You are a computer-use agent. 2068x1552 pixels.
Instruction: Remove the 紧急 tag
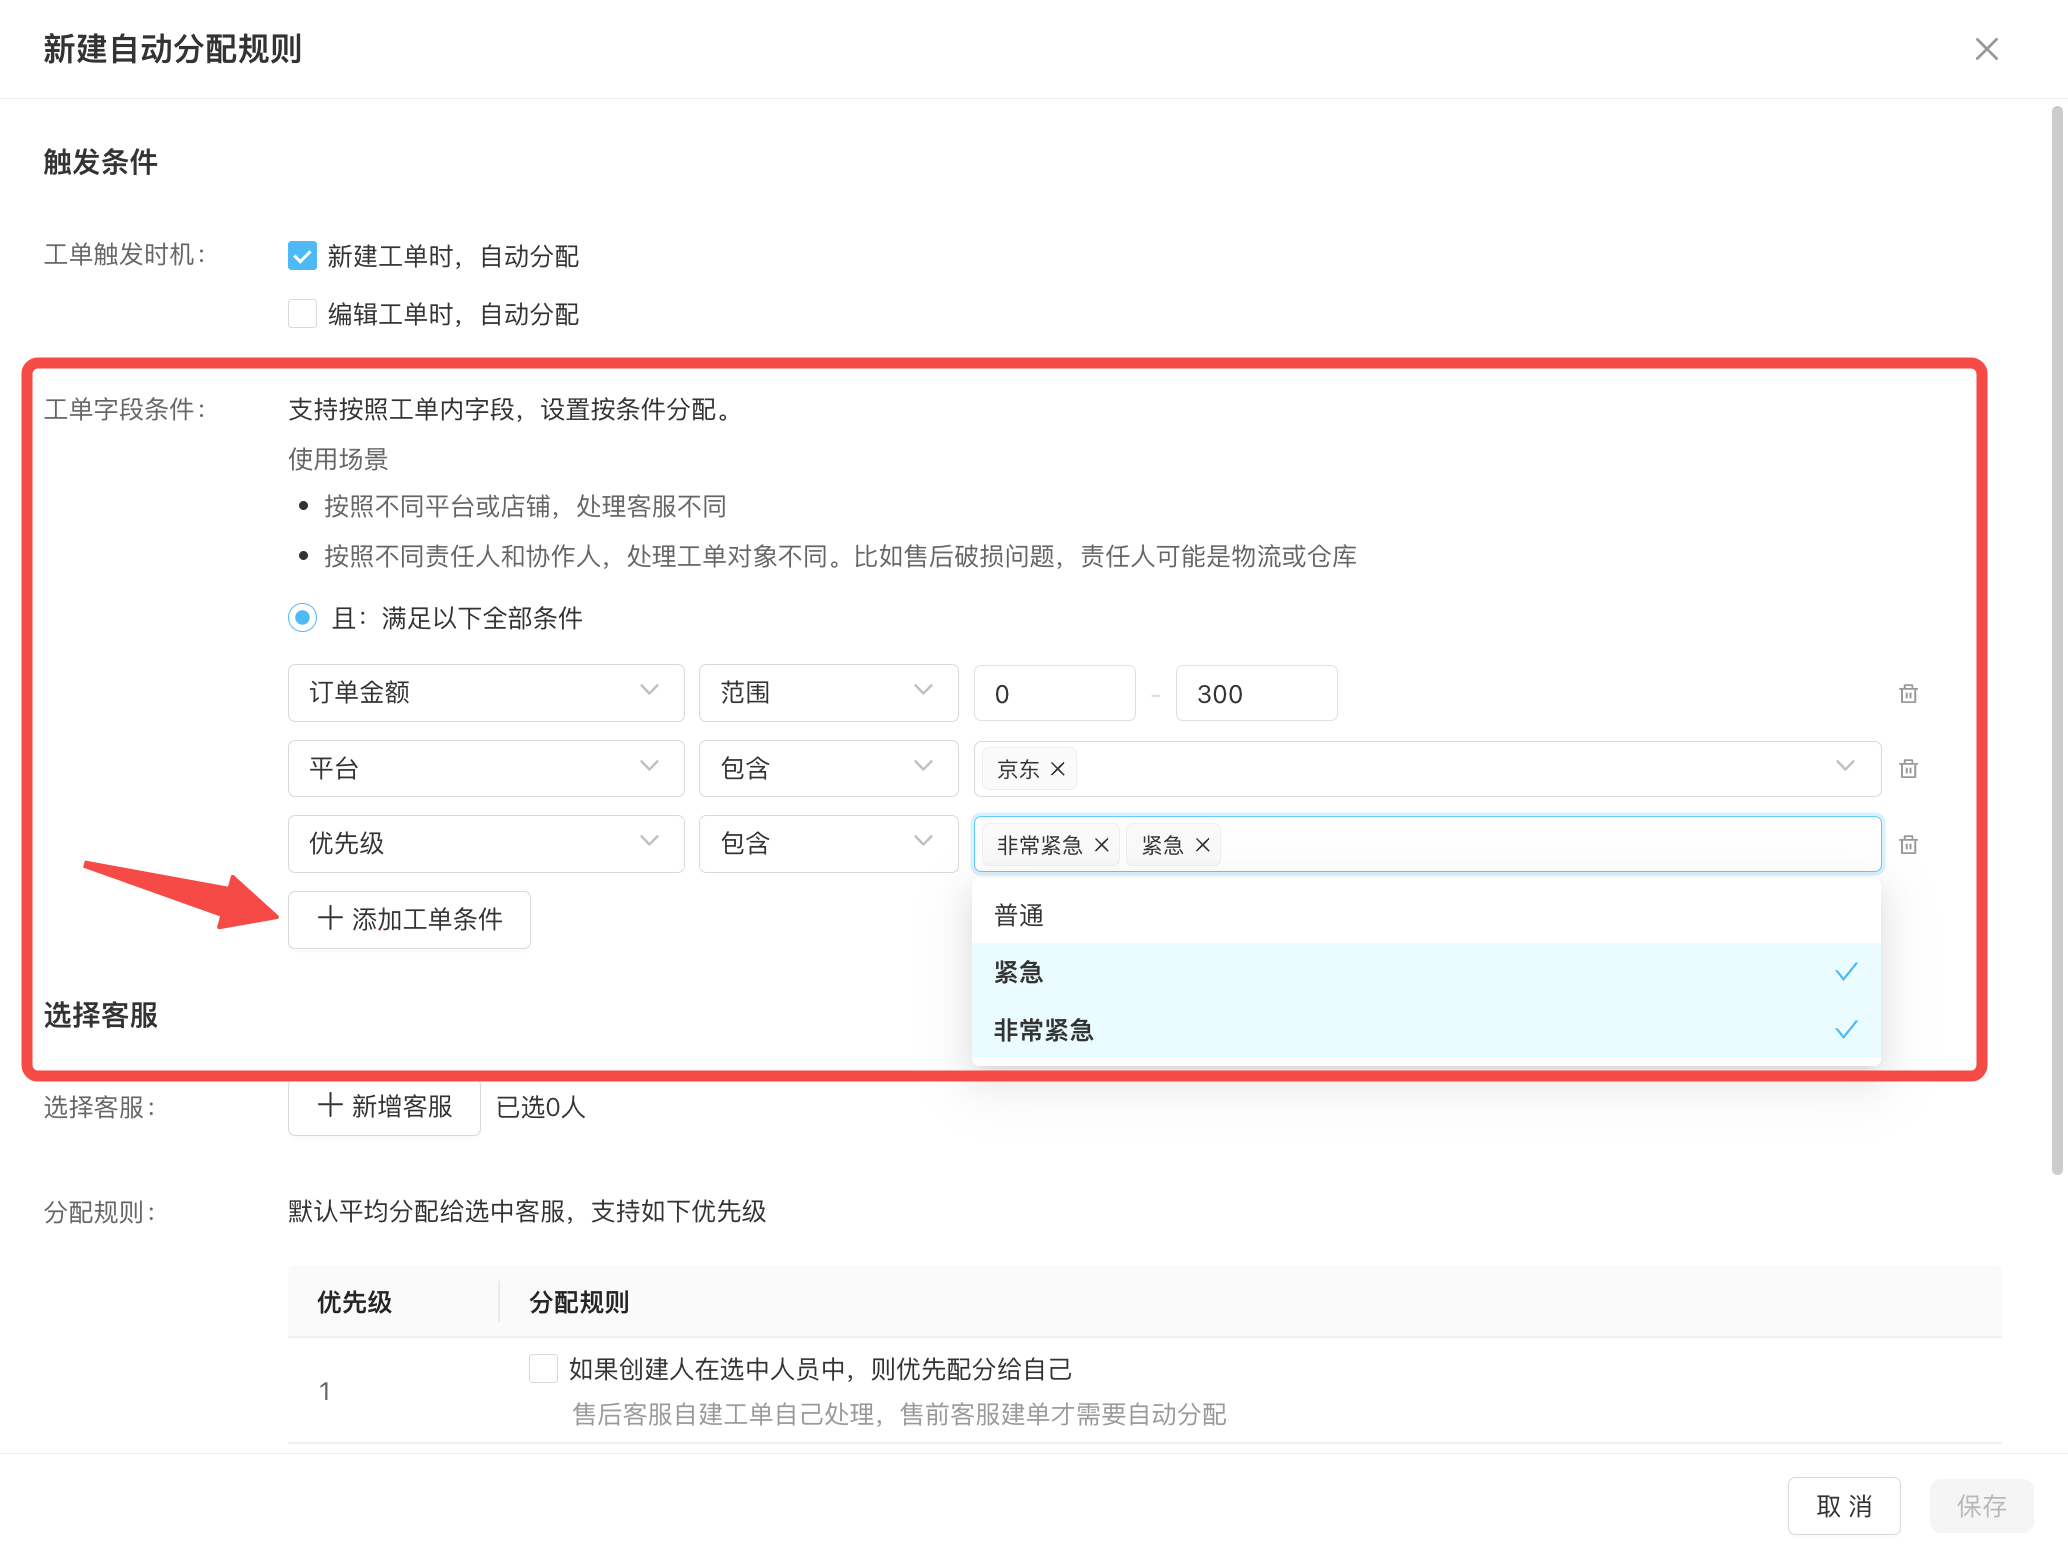click(x=1203, y=845)
